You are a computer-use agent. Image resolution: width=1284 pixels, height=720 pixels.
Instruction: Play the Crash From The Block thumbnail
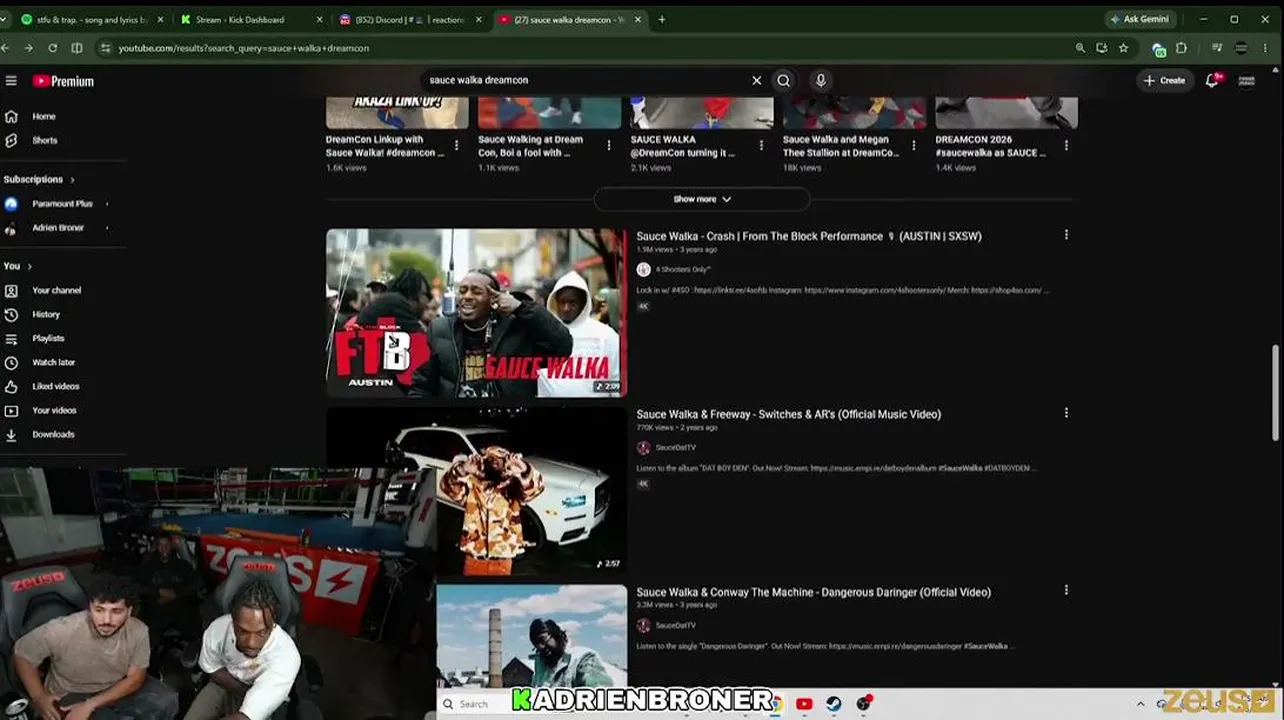(x=476, y=313)
